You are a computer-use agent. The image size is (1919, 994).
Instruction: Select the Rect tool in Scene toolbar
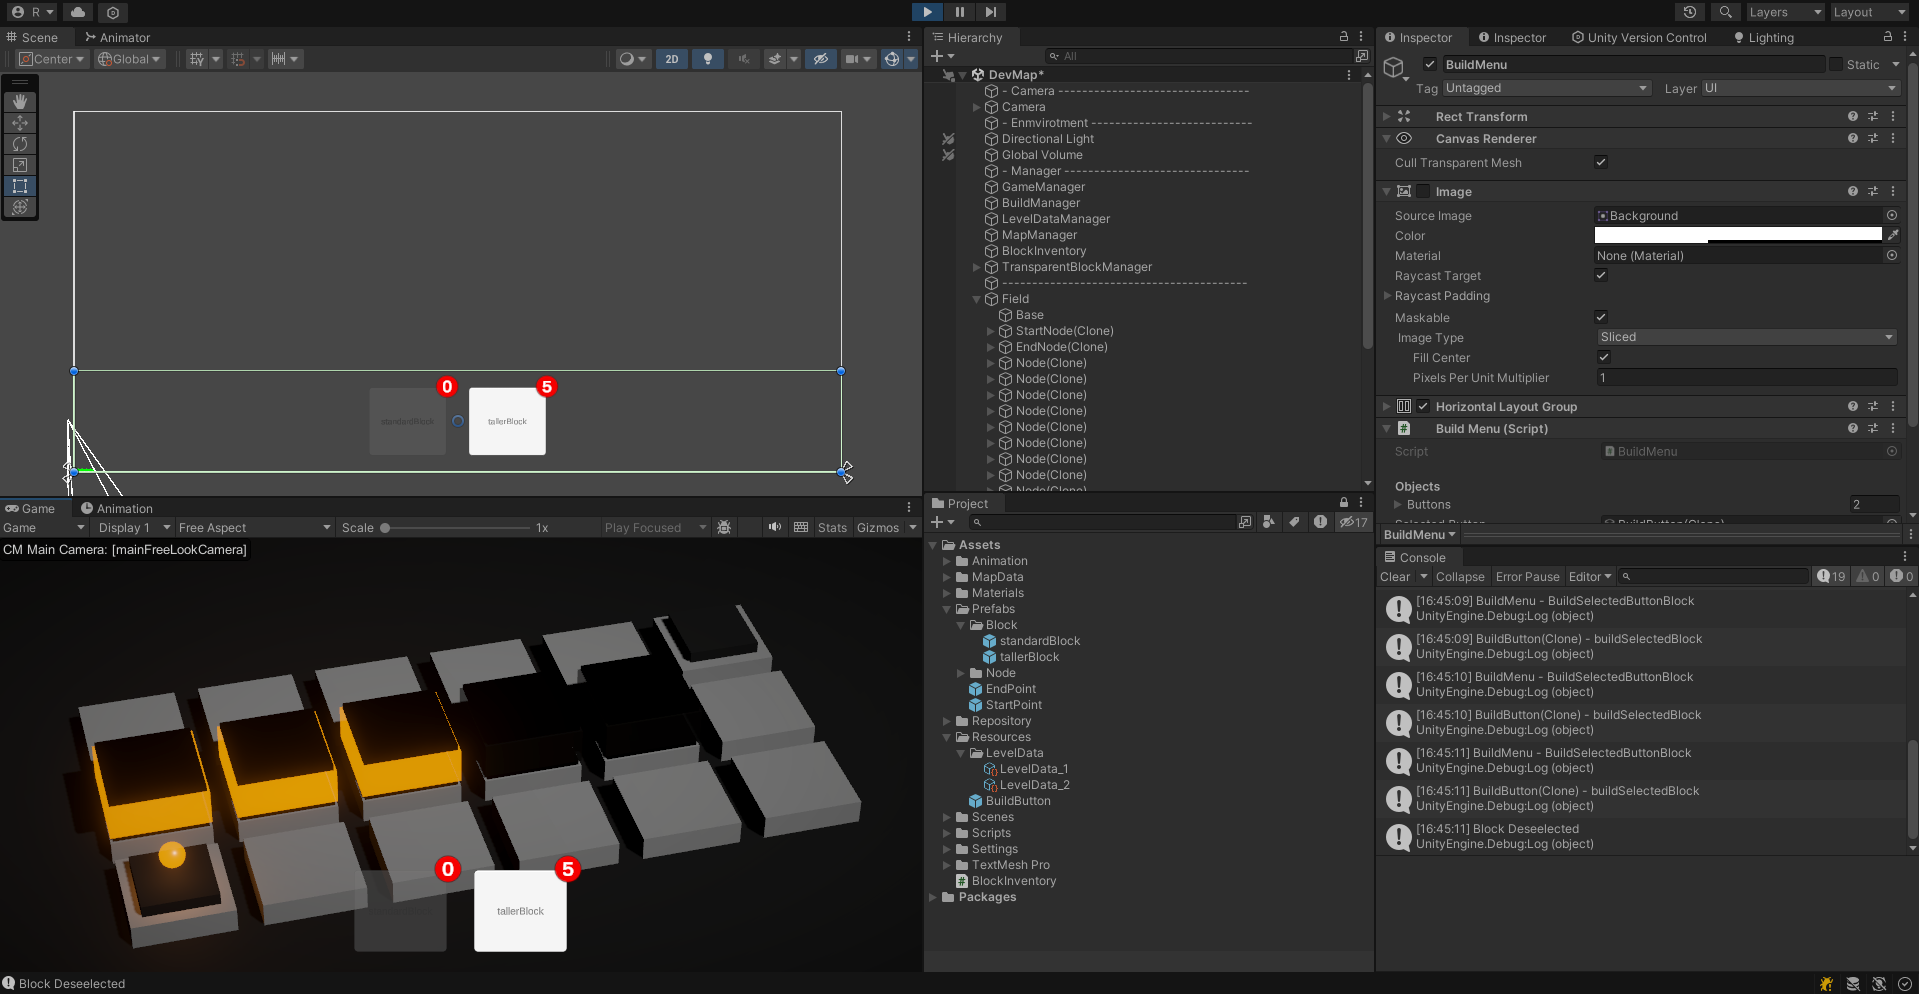[x=20, y=186]
